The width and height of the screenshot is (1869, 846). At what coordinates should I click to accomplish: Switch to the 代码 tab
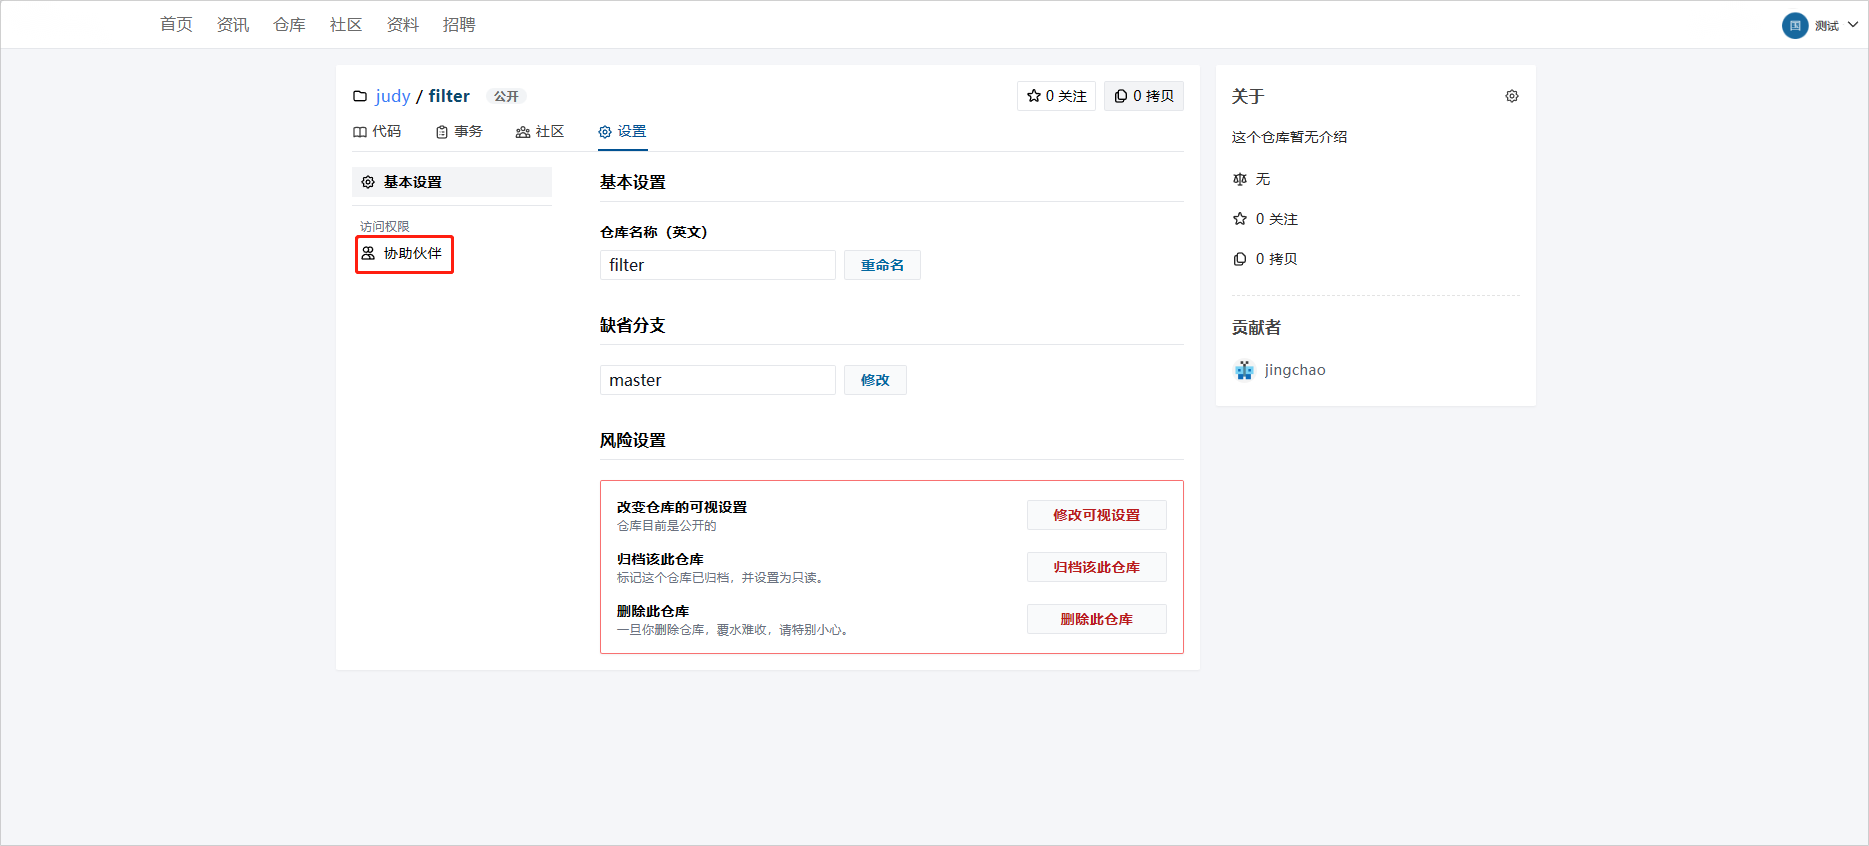point(377,132)
